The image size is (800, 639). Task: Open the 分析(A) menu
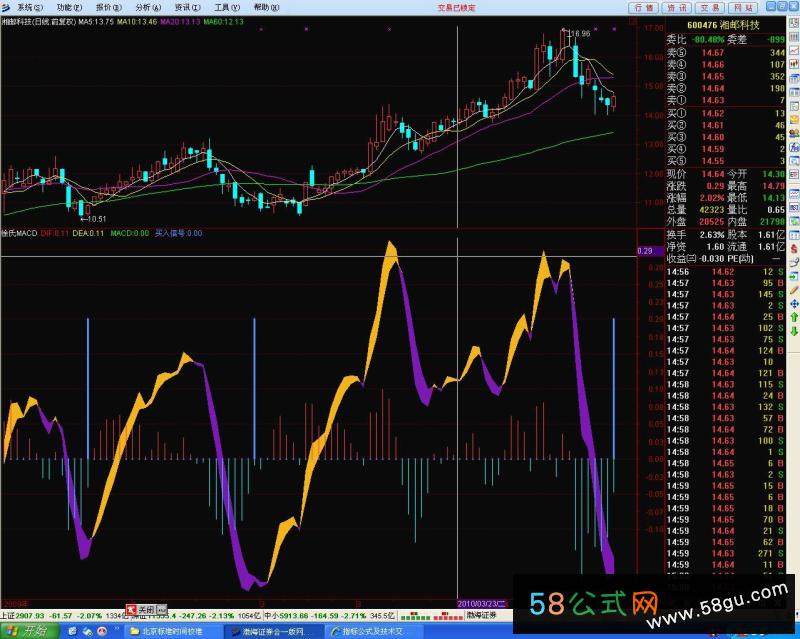(148, 8)
